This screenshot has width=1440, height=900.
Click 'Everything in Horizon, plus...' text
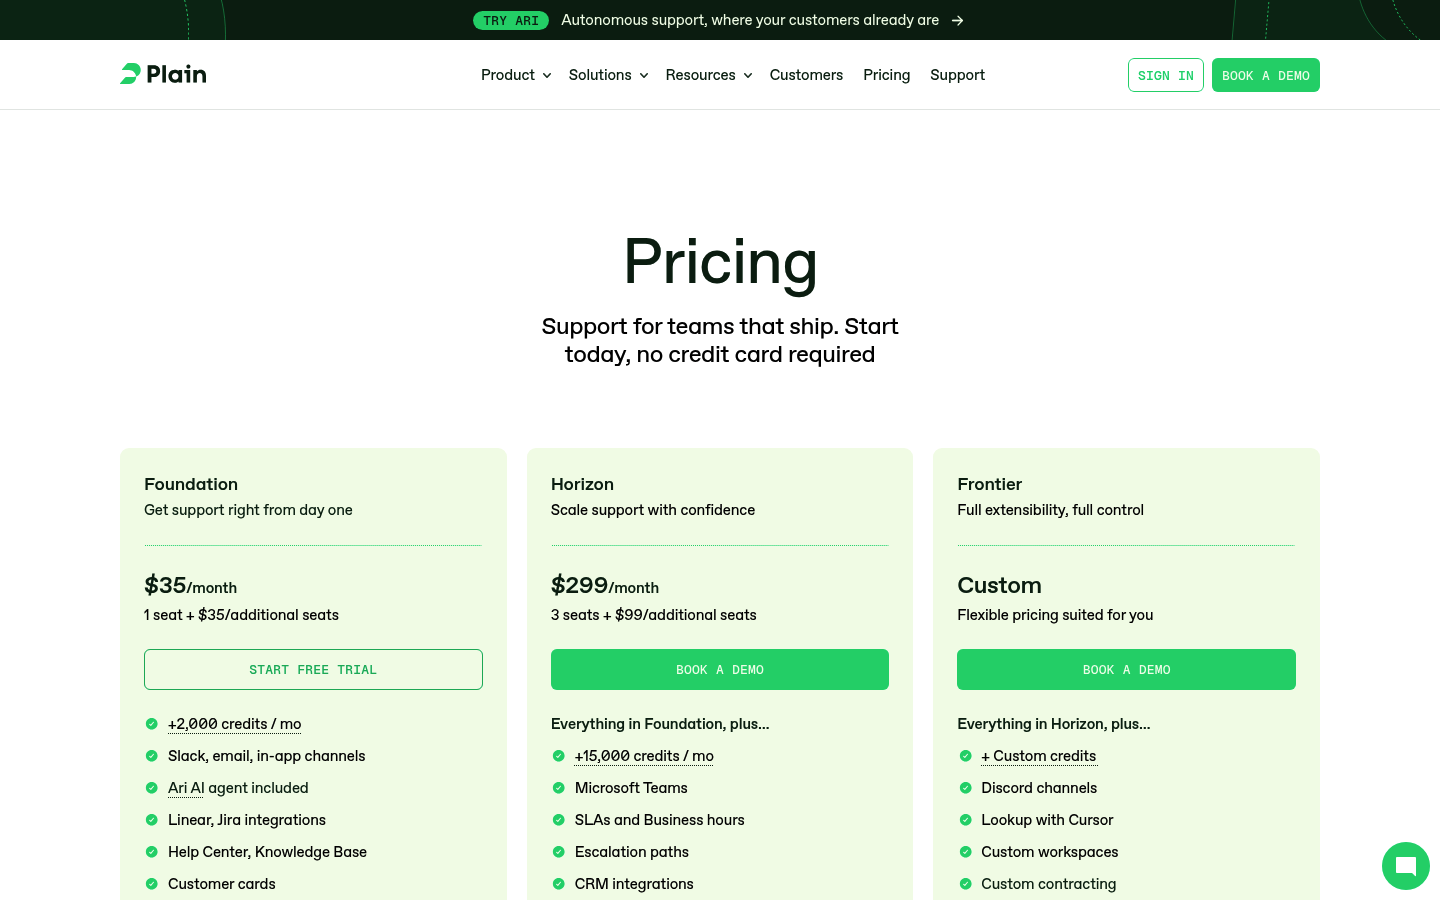[x=1054, y=724]
